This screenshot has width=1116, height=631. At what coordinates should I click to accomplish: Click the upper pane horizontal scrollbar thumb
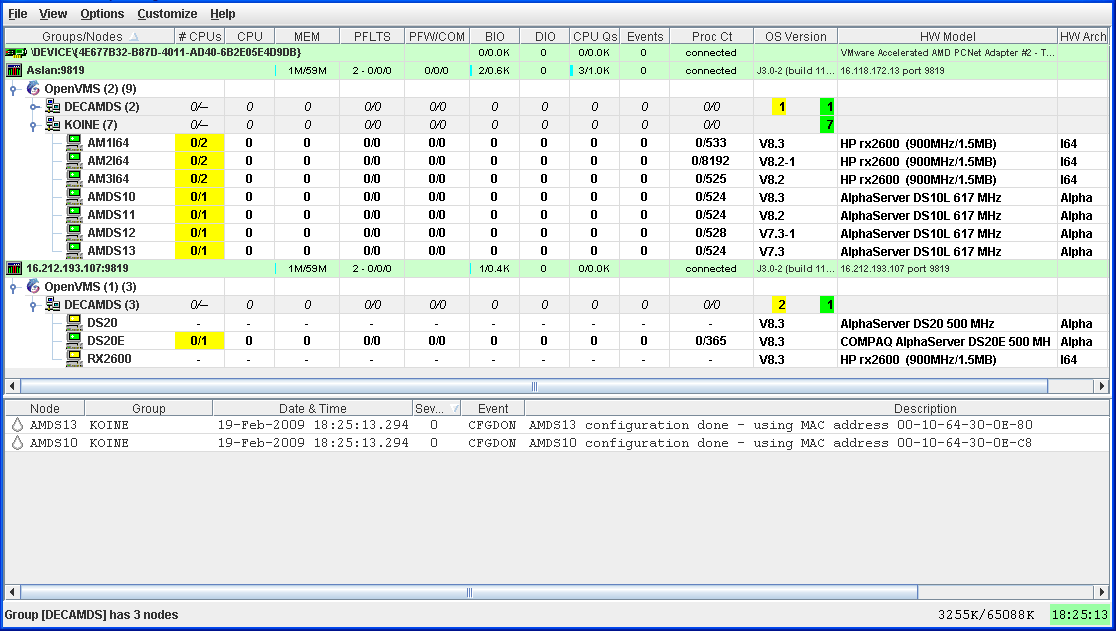pyautogui.click(x=534, y=386)
